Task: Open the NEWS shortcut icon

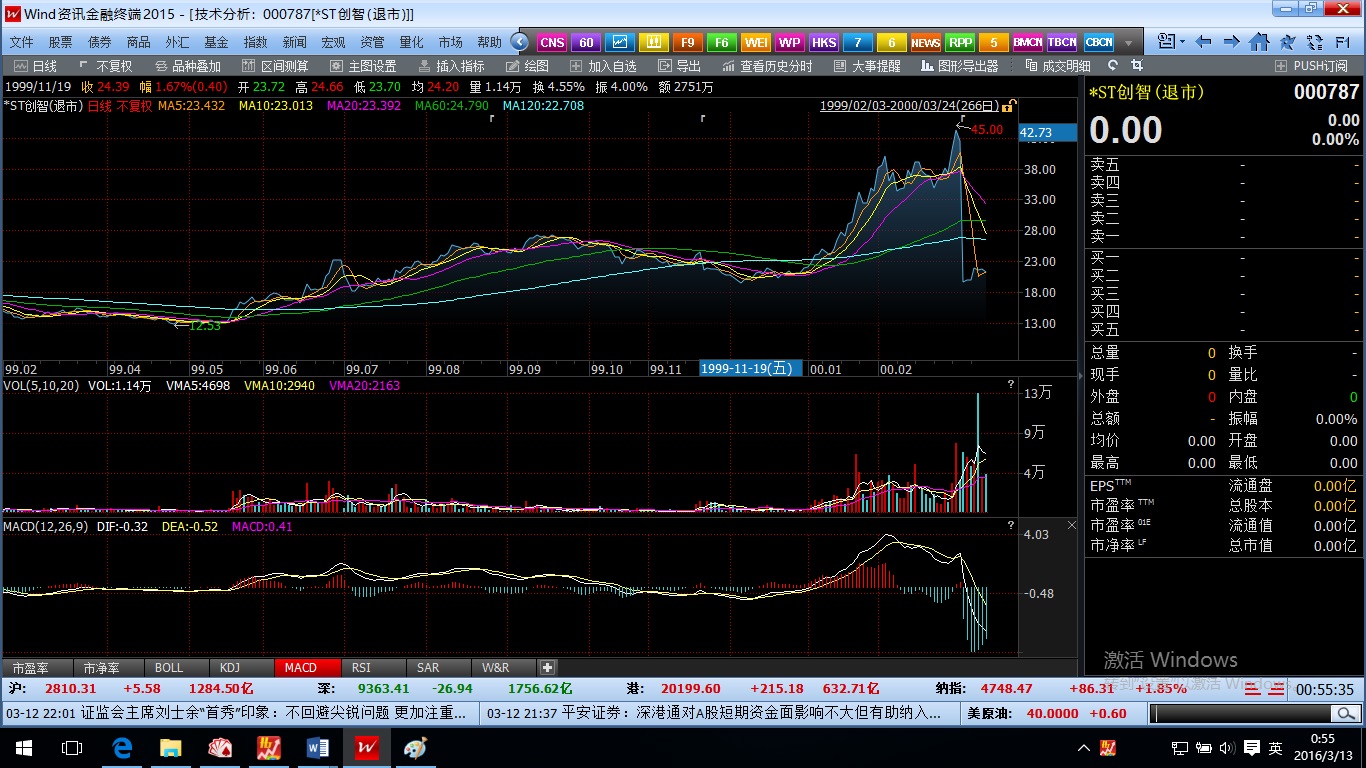Action: (x=925, y=42)
